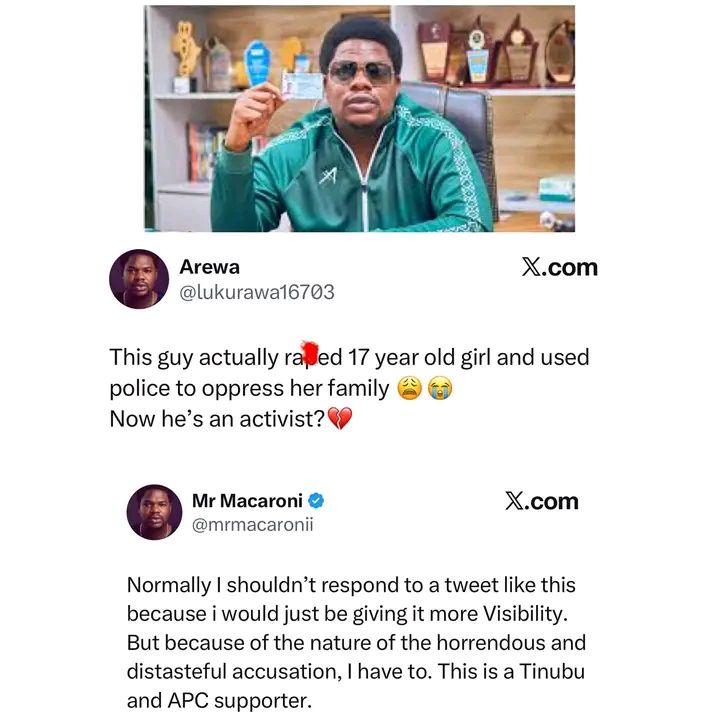Open Mr Macaroni's profile avatar
The image size is (720, 720).
(155, 513)
